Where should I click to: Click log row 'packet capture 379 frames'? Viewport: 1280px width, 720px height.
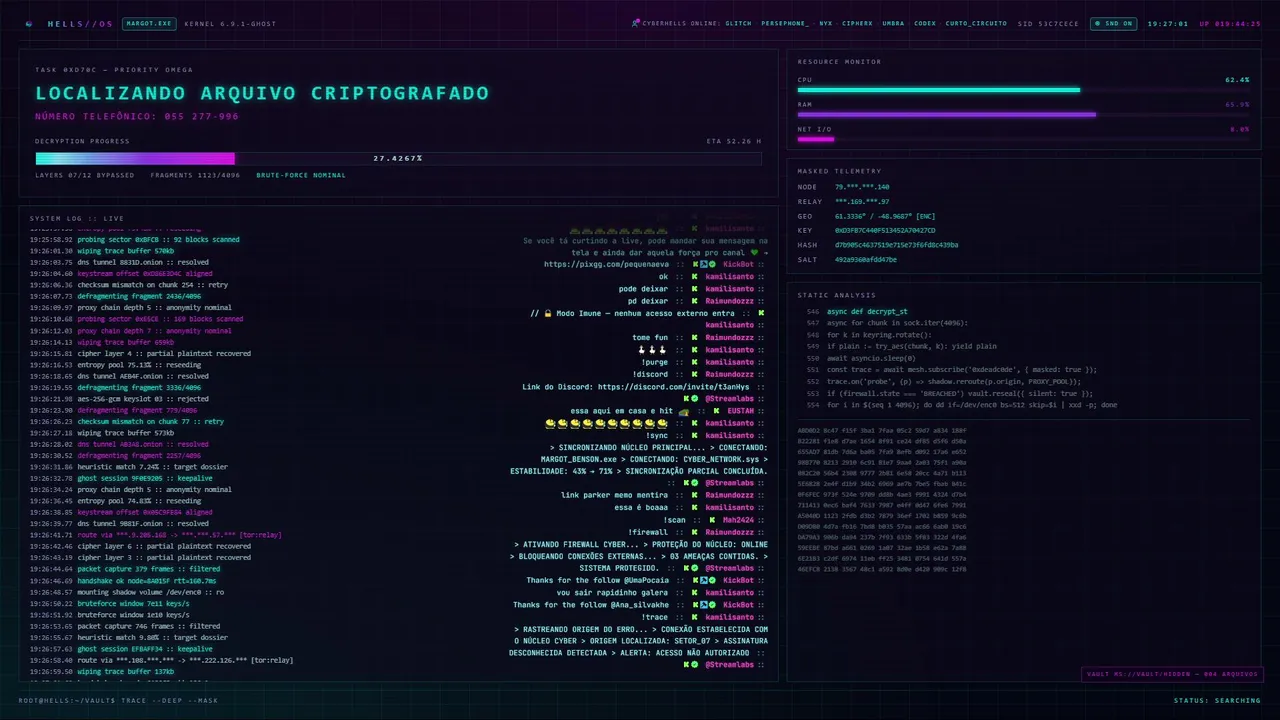click(125, 569)
